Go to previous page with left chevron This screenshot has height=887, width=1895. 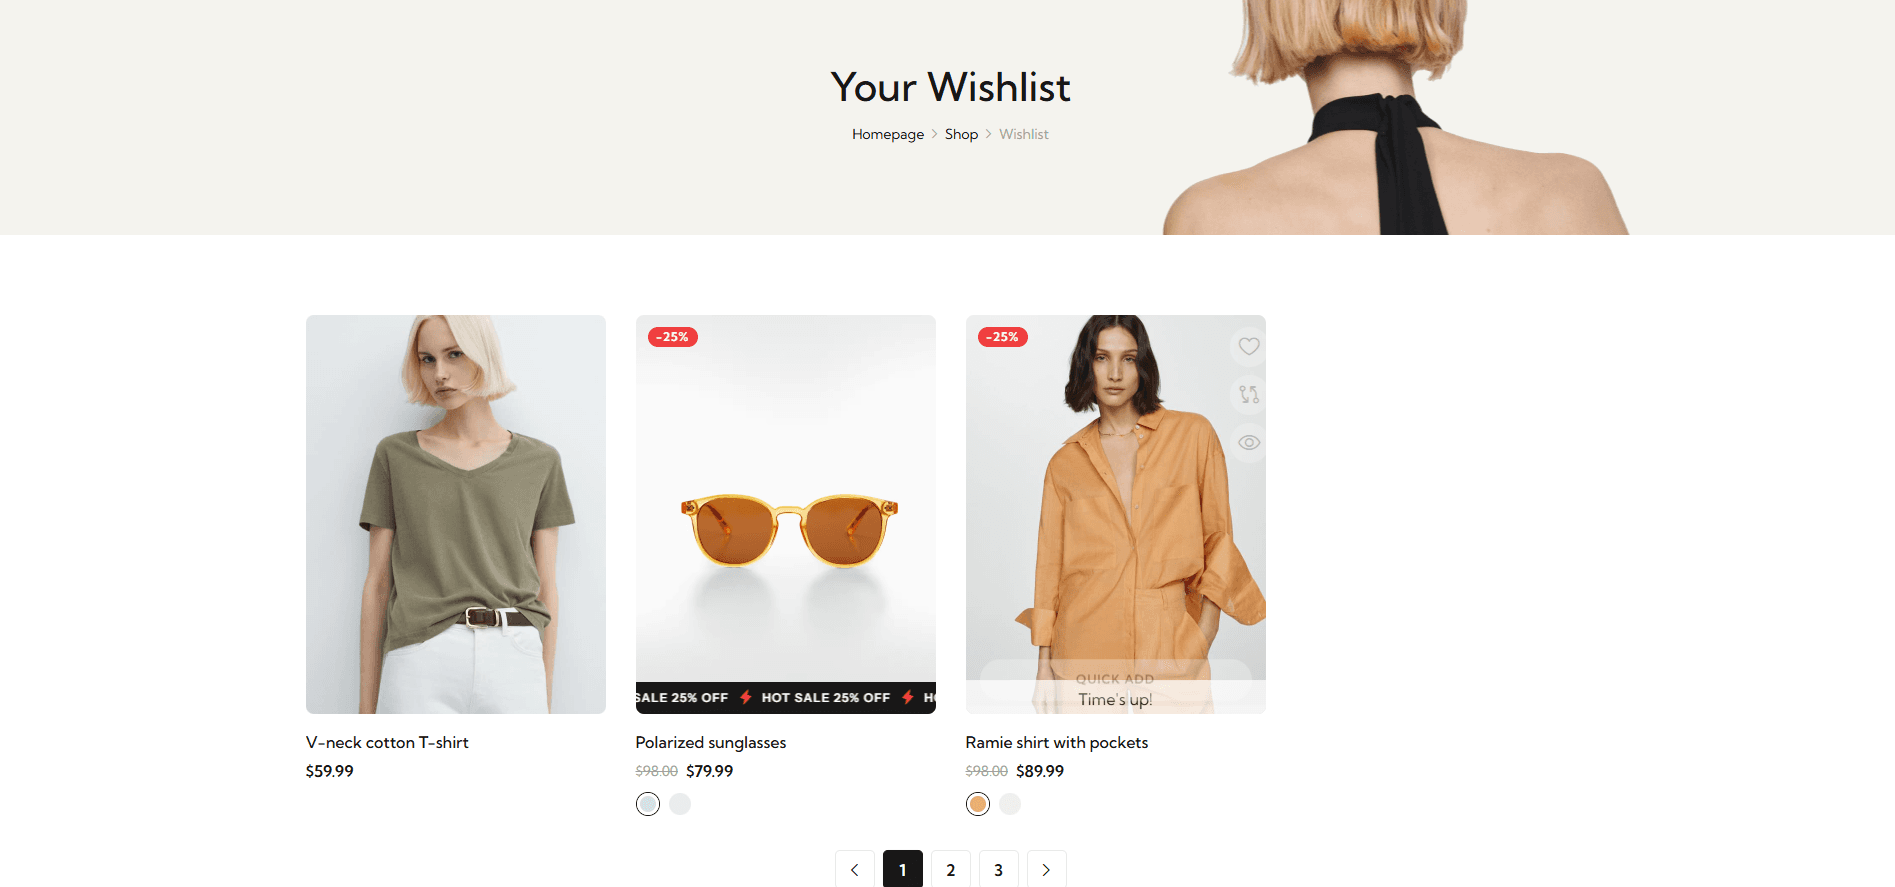(855, 870)
